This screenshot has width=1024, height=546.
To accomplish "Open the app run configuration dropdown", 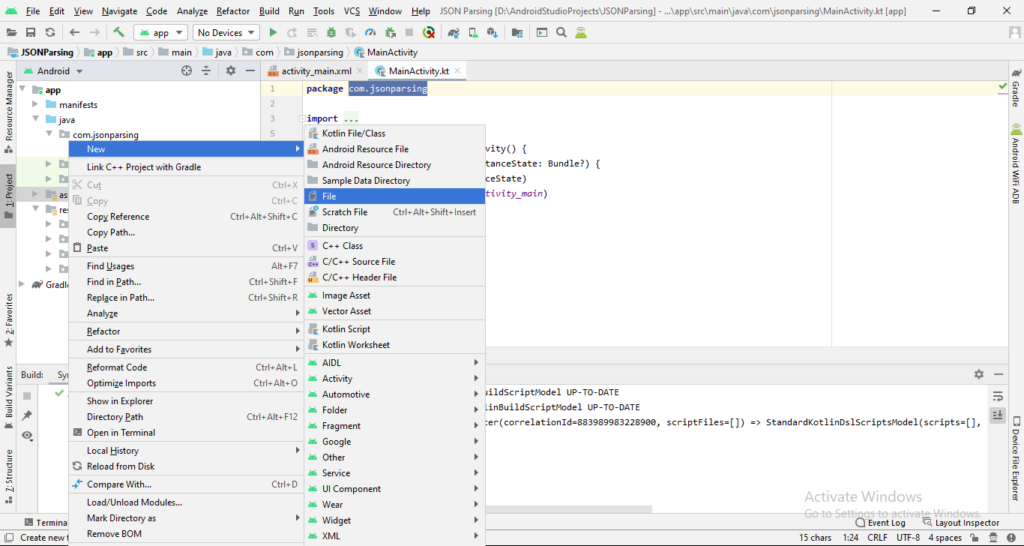I will (159, 33).
